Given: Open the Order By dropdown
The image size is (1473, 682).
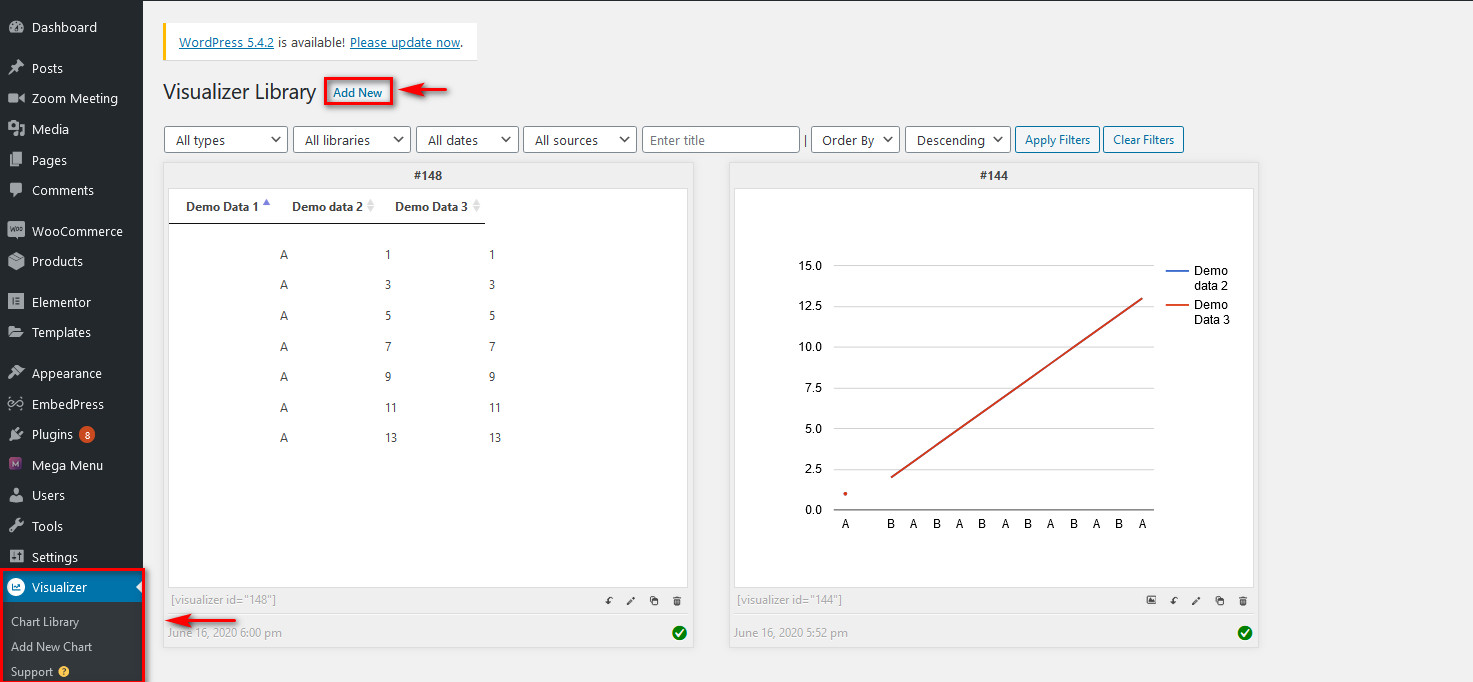Looking at the screenshot, I should pyautogui.click(x=855, y=140).
